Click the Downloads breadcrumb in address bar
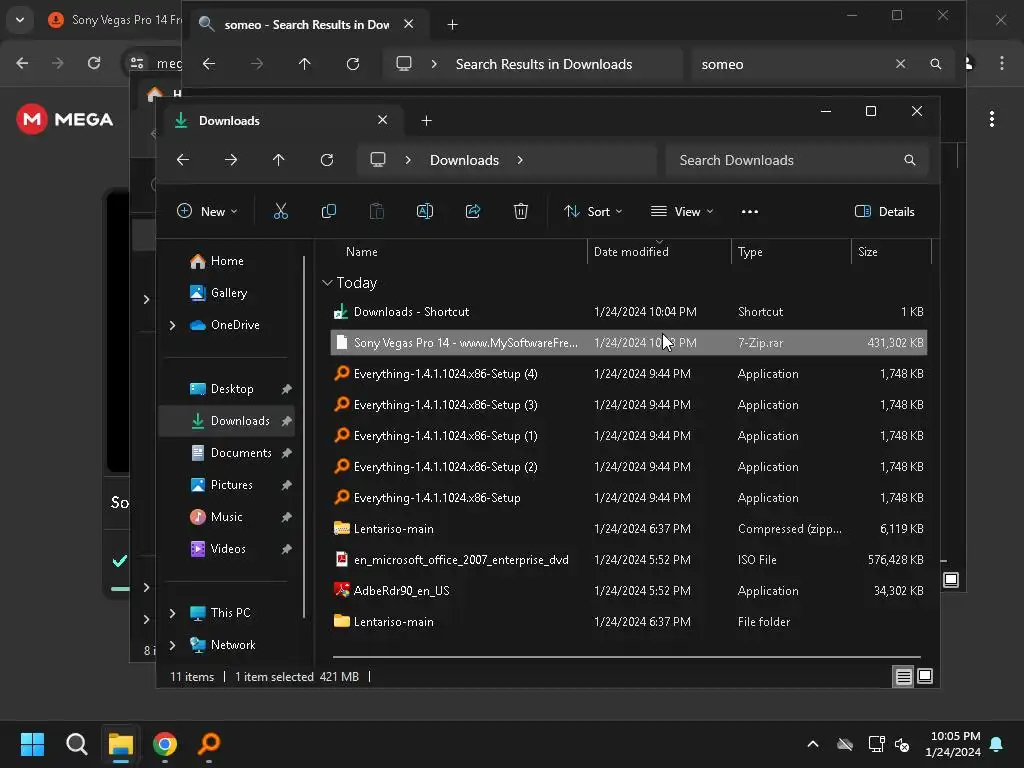1024x768 pixels. point(464,160)
